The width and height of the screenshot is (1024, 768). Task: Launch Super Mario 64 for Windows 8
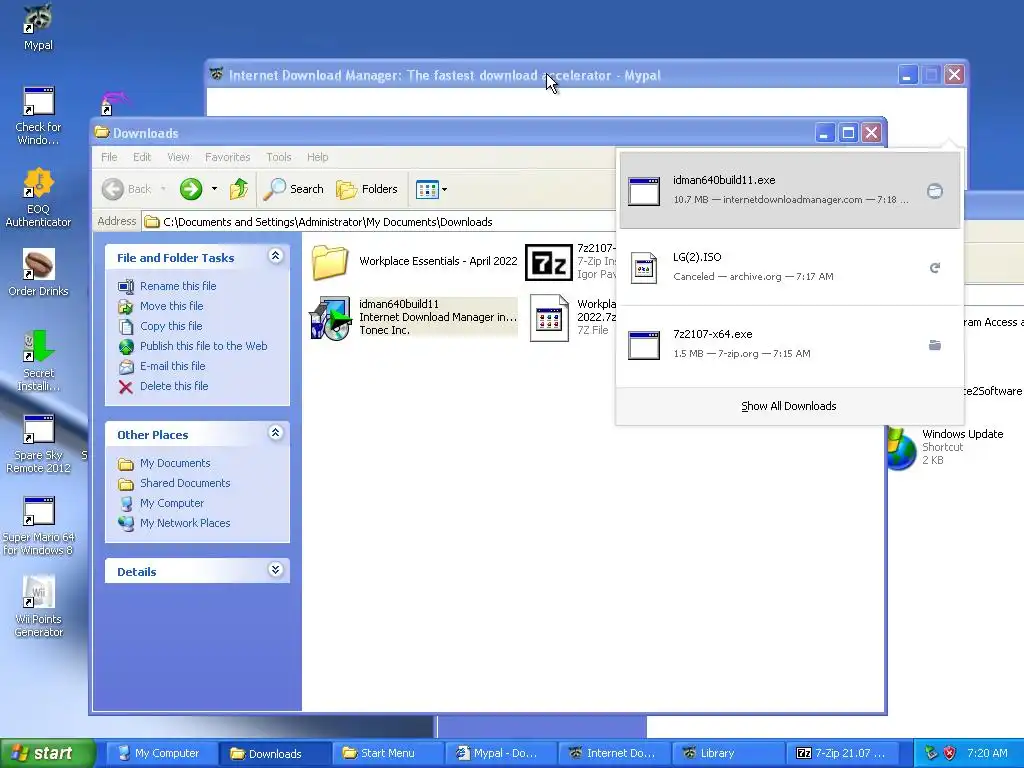(x=38, y=526)
